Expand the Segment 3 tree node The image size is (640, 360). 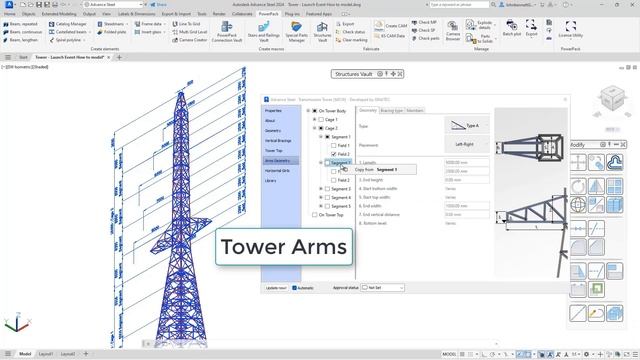tap(321, 189)
